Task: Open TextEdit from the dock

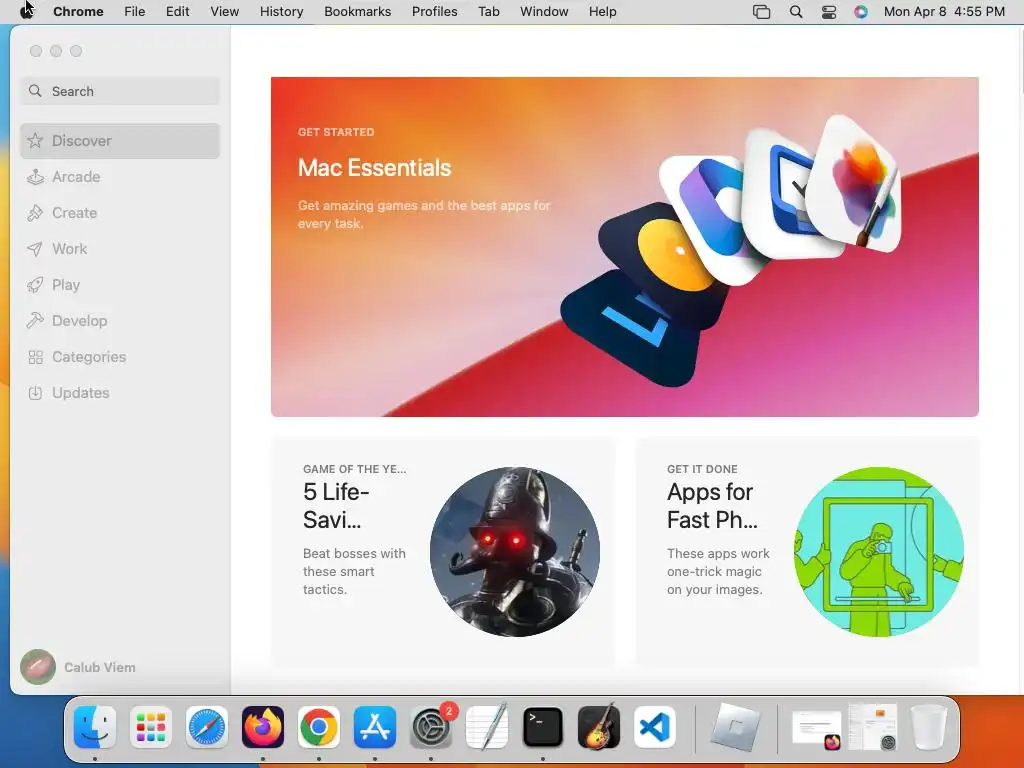Action: 487,727
